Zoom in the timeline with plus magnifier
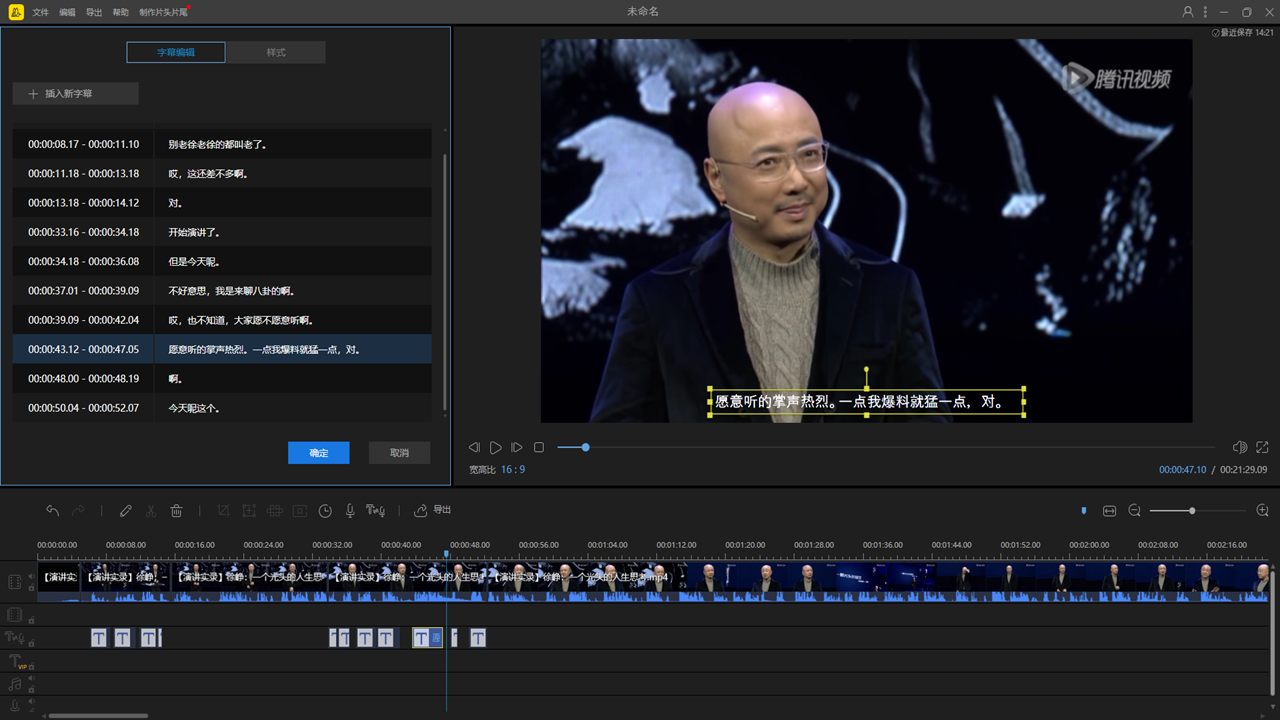The width and height of the screenshot is (1280, 720). click(1262, 511)
